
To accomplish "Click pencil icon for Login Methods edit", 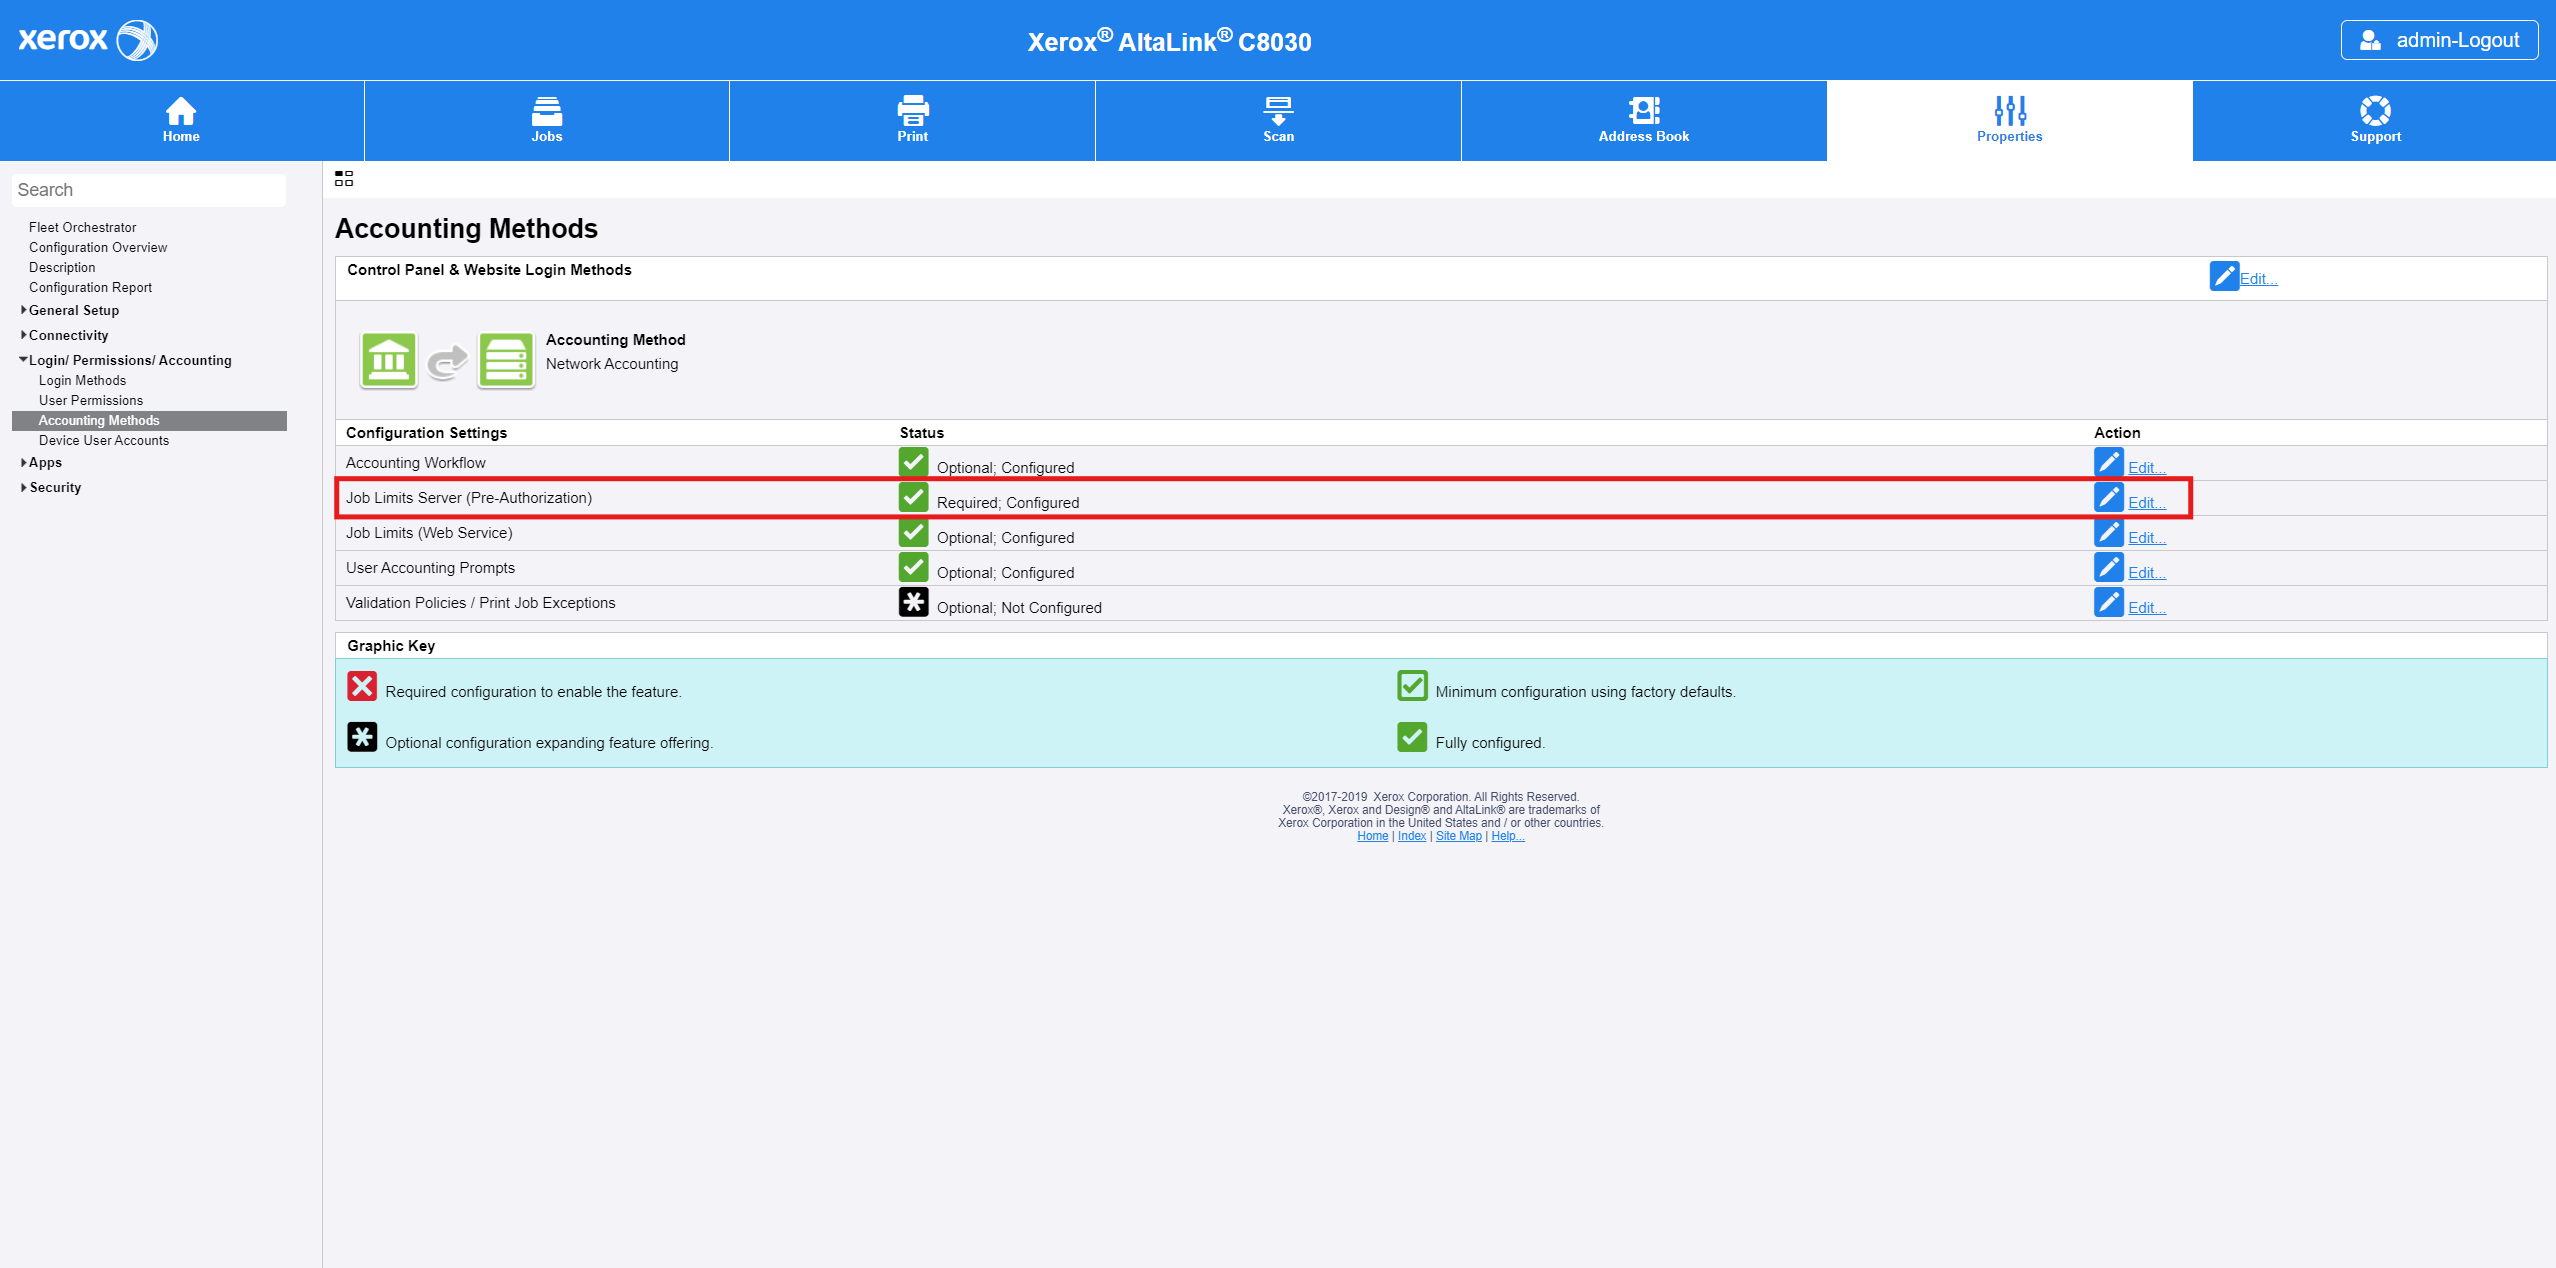I will (2223, 276).
